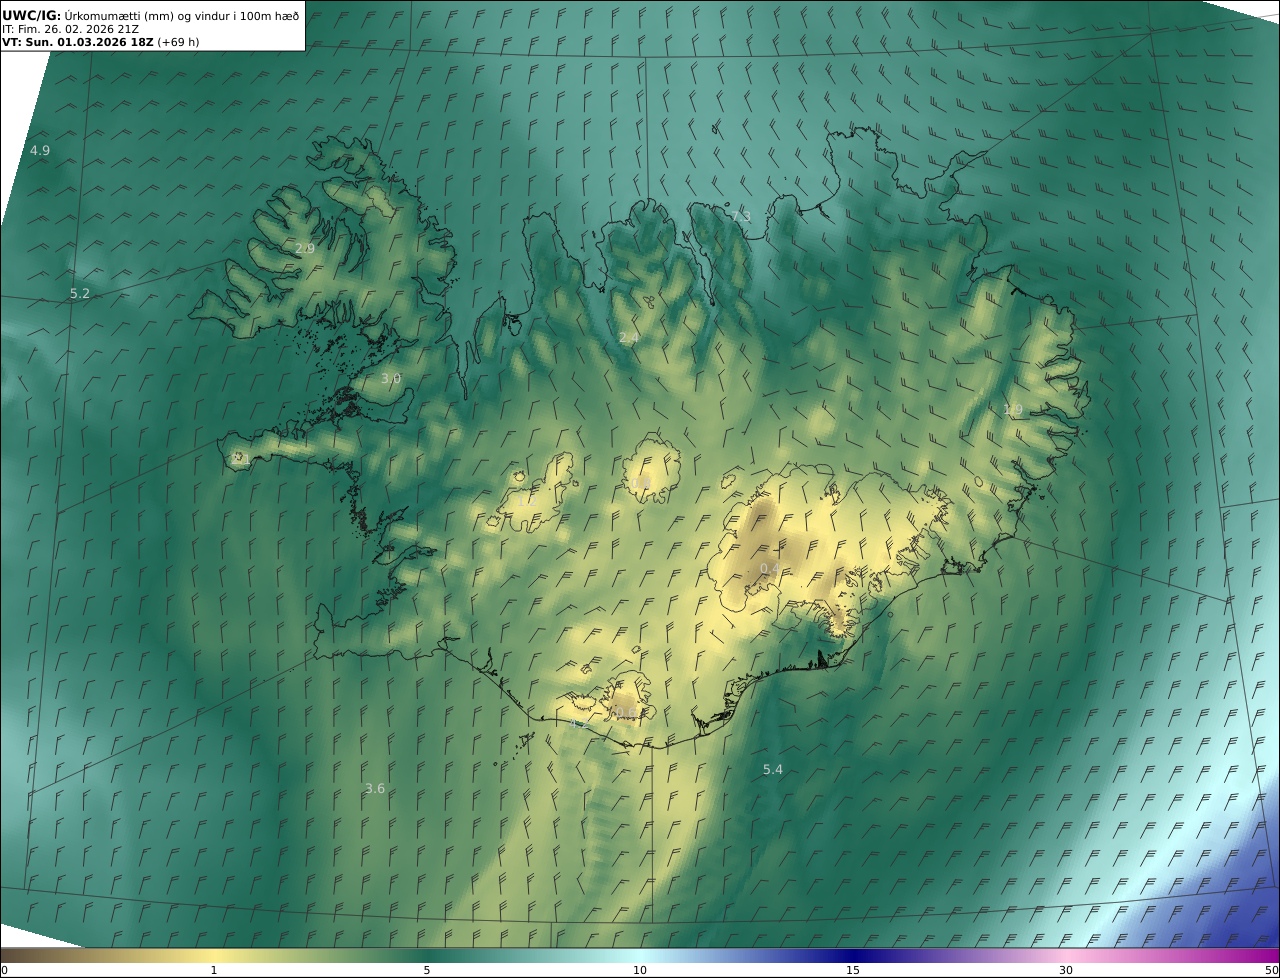1280x978 pixels.
Task: Click the initialisation time 'IT: Fim. 26. 02. 2026 21Z'
Action: [x=71, y=29]
